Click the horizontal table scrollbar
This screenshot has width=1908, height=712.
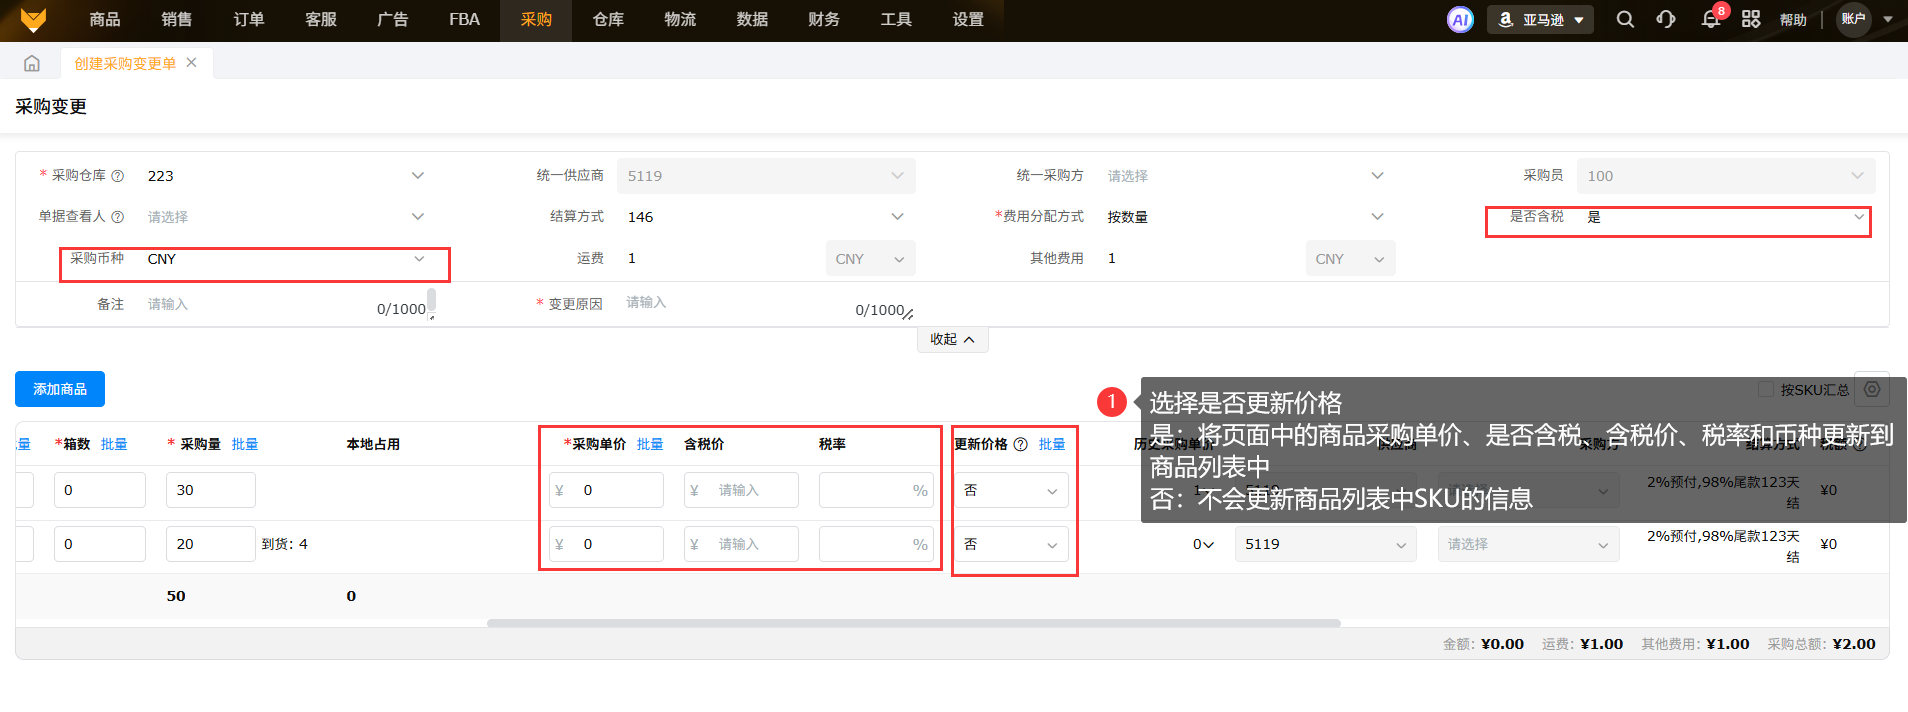912,623
